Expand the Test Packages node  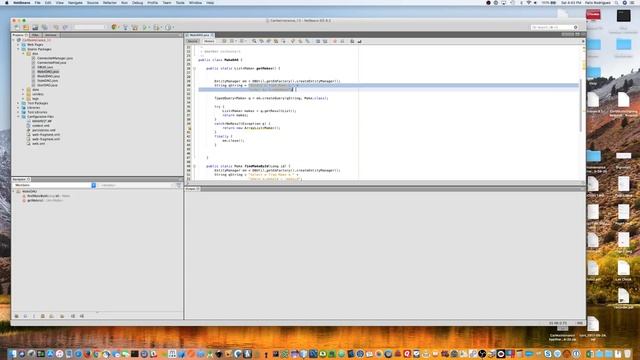[18, 103]
